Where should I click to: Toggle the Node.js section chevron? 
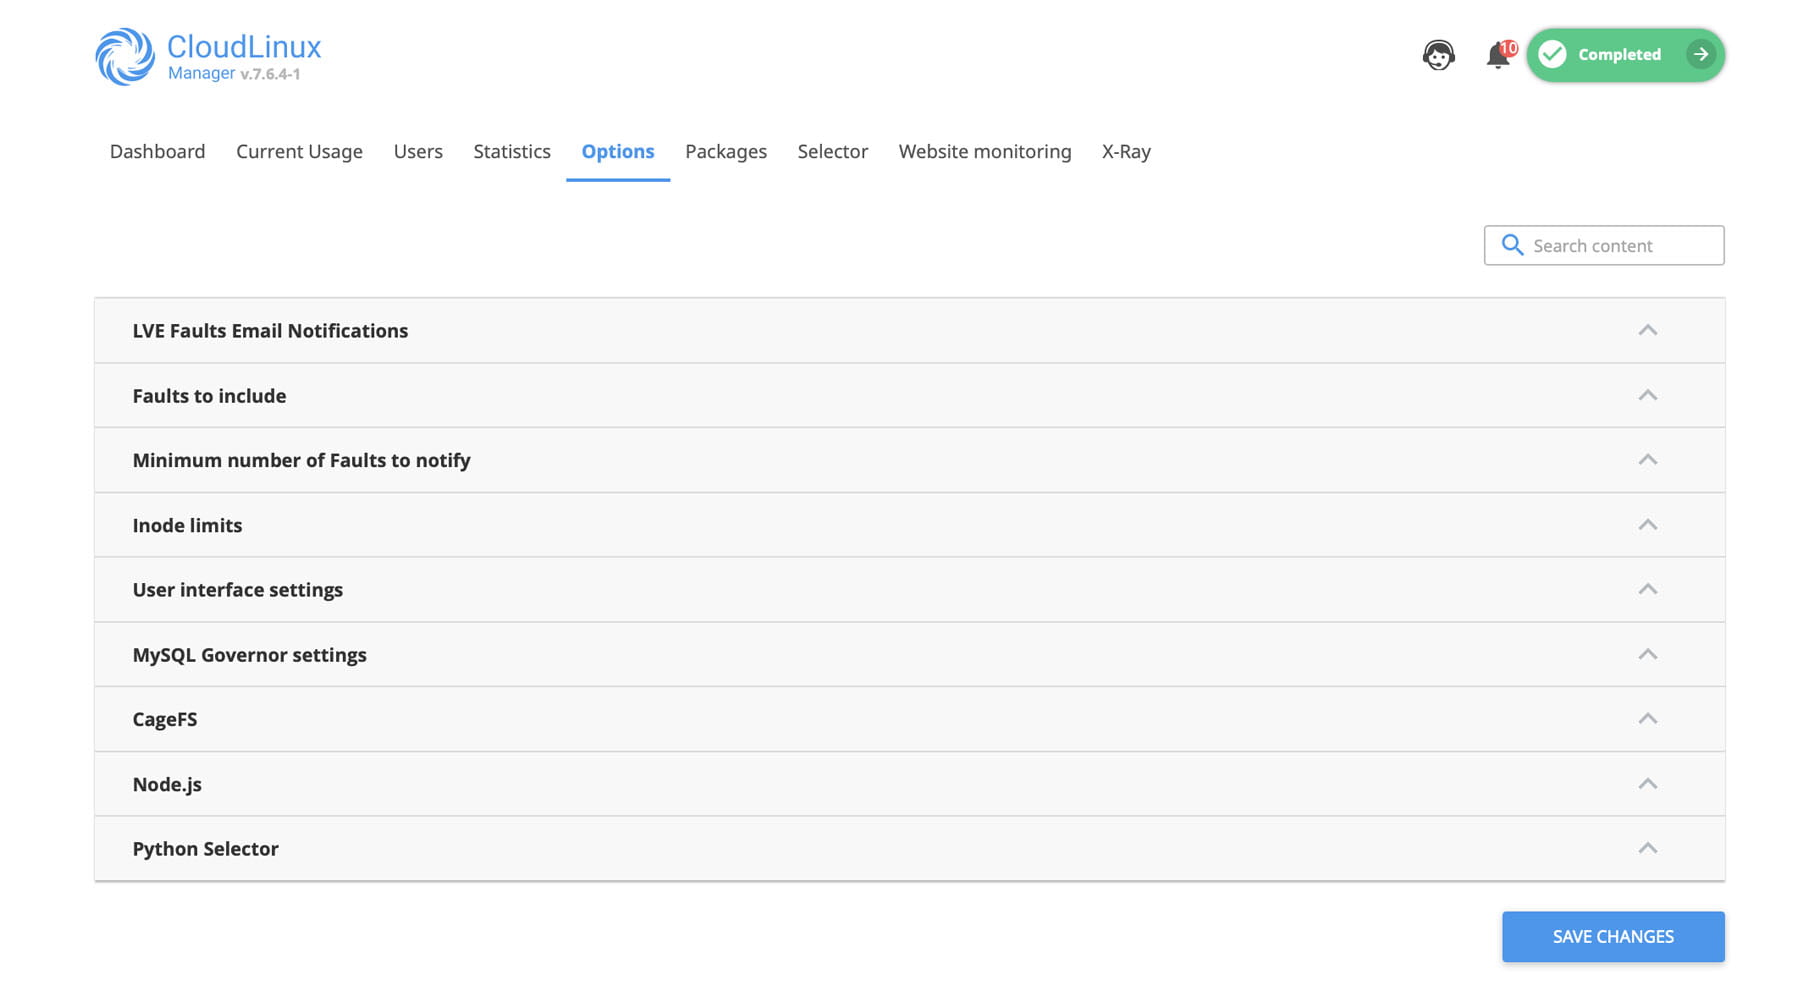pos(1647,784)
